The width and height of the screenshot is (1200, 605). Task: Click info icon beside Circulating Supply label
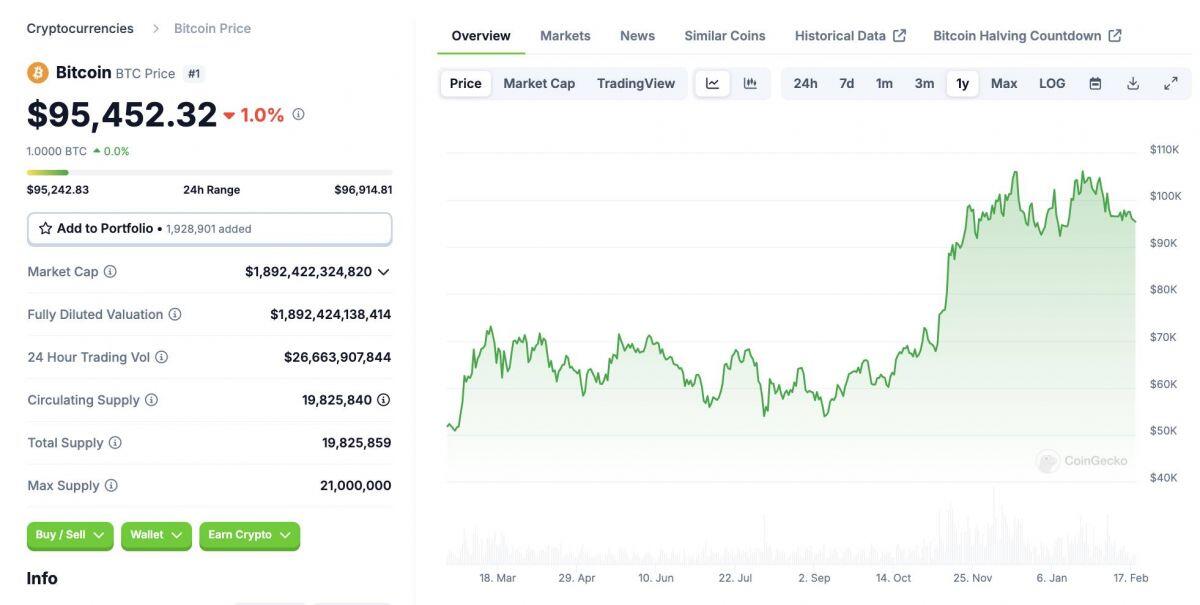[x=151, y=400]
